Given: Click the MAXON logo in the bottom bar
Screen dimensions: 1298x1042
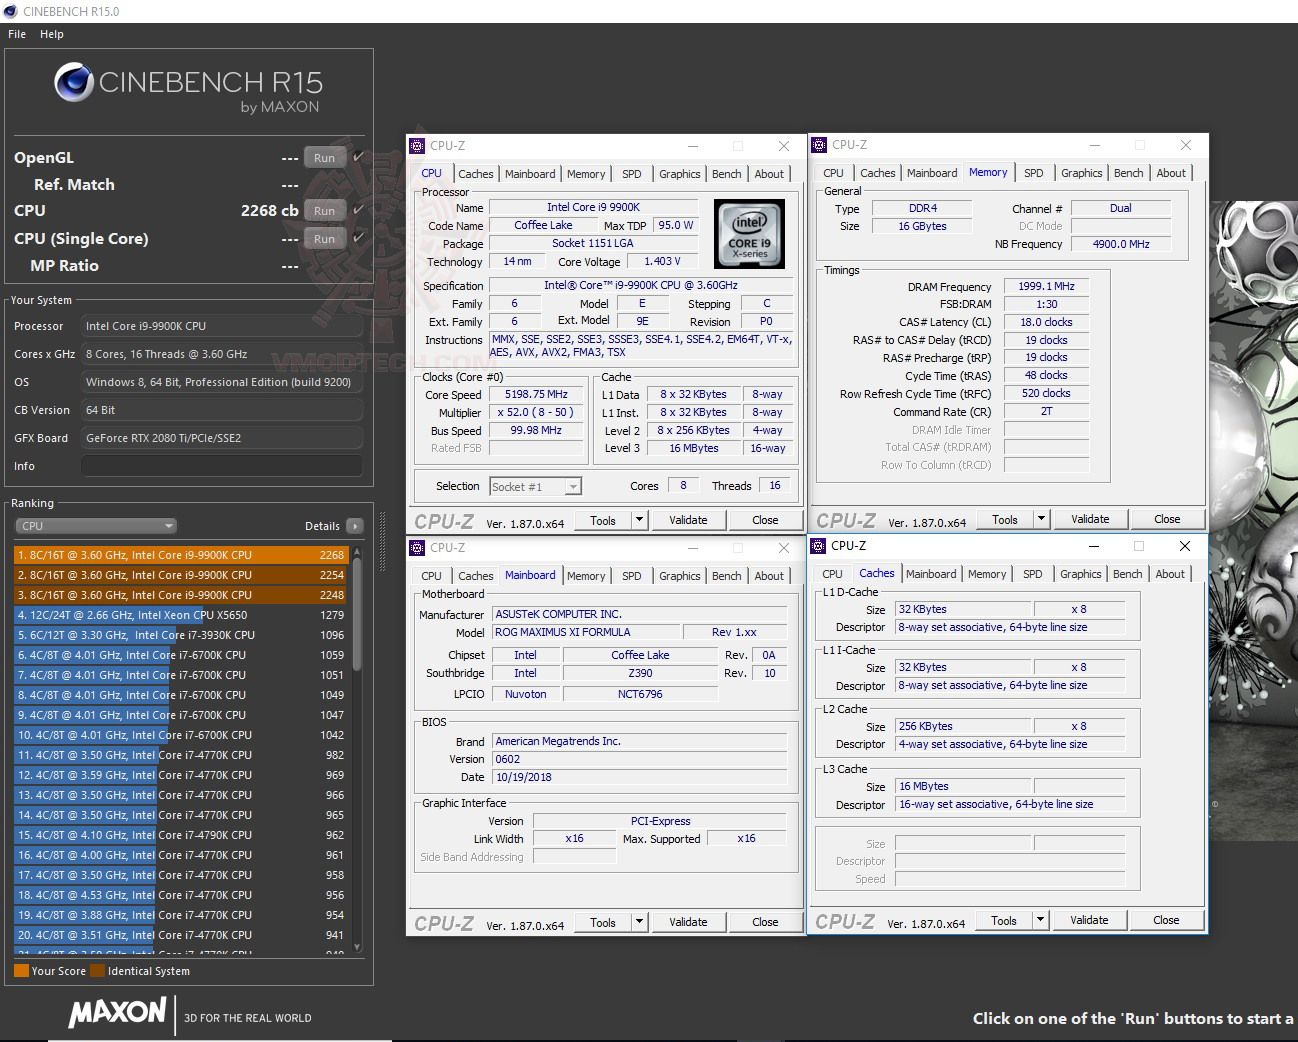Looking at the screenshot, I should click(116, 1014).
